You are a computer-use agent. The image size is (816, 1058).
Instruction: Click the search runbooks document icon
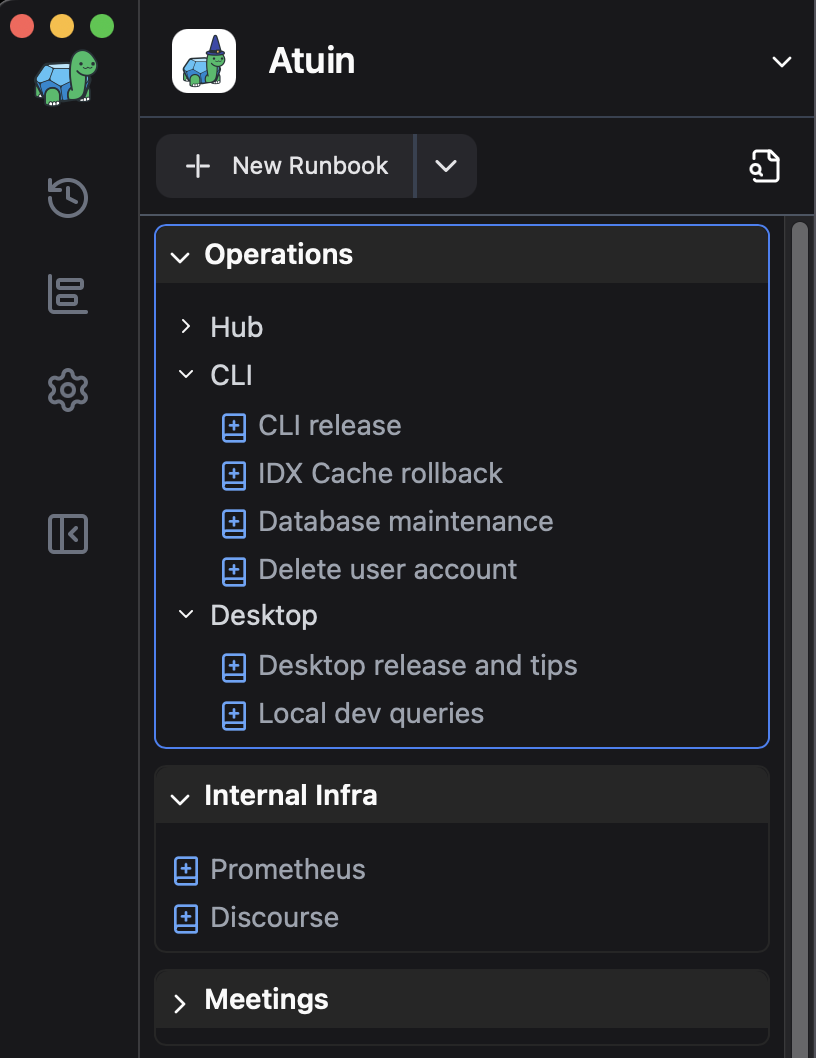pos(765,166)
